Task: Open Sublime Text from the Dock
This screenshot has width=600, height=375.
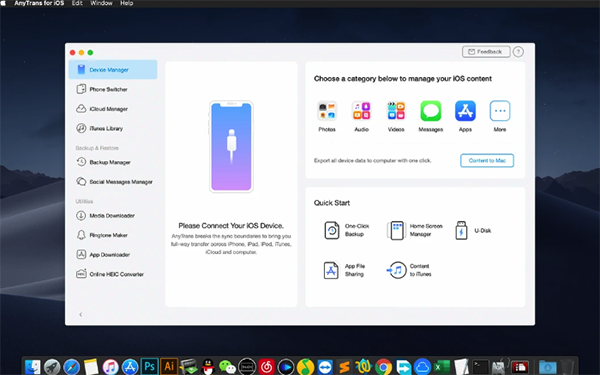Action: click(x=344, y=367)
